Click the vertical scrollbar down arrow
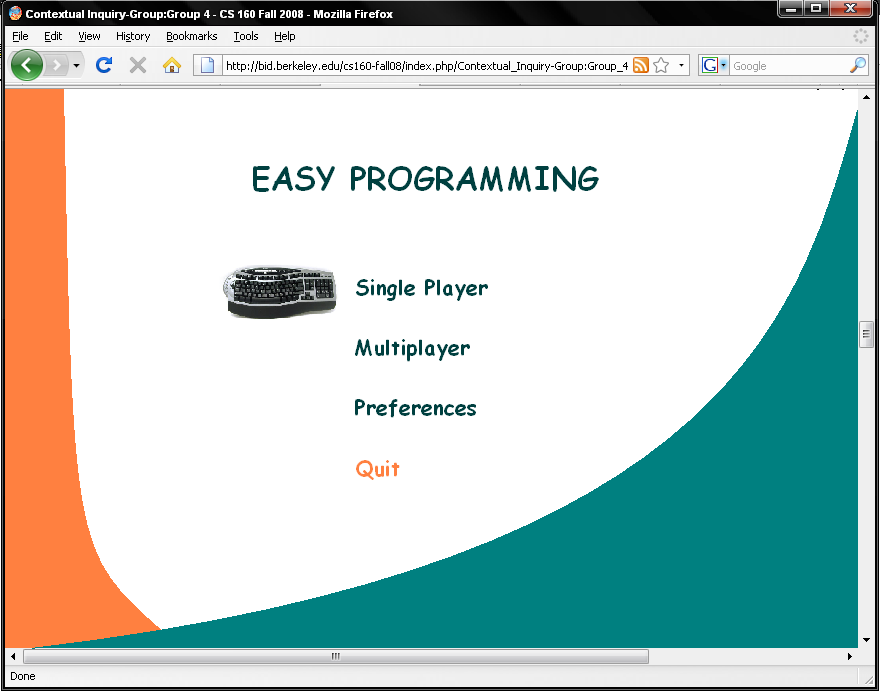The width and height of the screenshot is (882, 692). [x=866, y=640]
